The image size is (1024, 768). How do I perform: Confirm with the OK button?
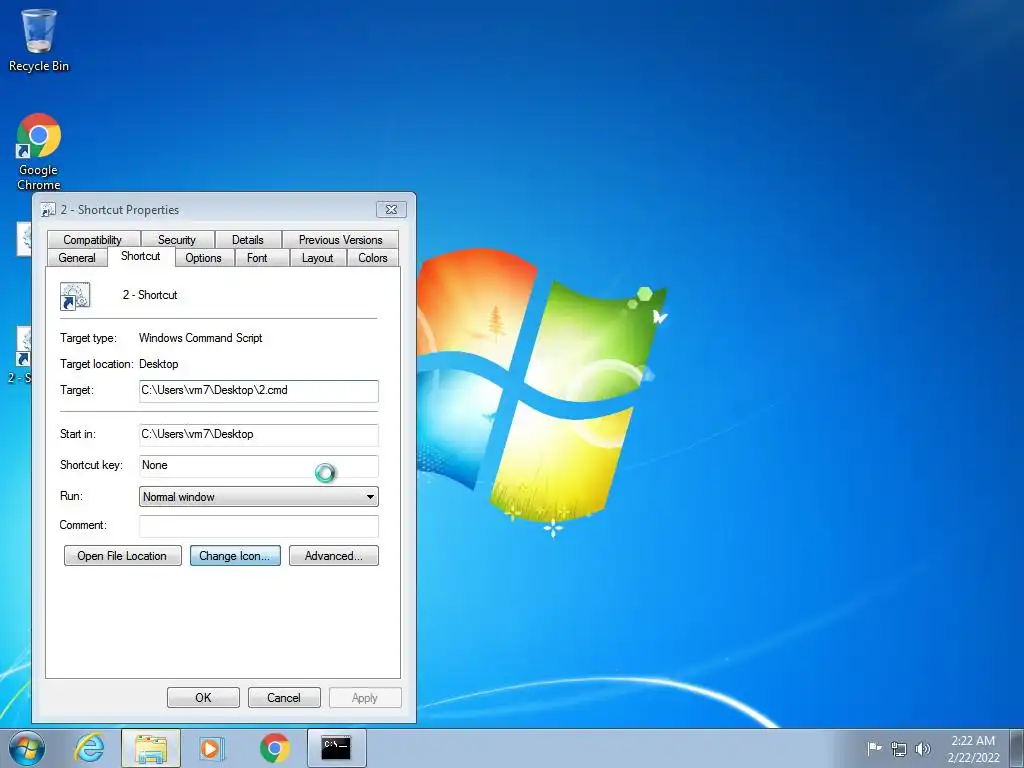[x=203, y=697]
